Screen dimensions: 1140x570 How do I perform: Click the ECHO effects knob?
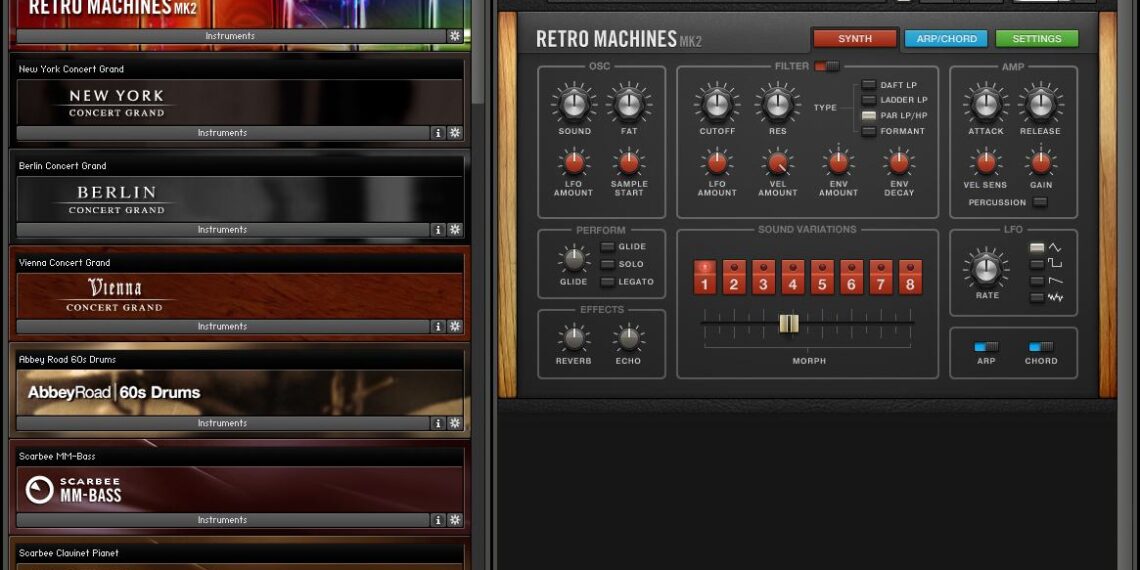click(x=628, y=339)
